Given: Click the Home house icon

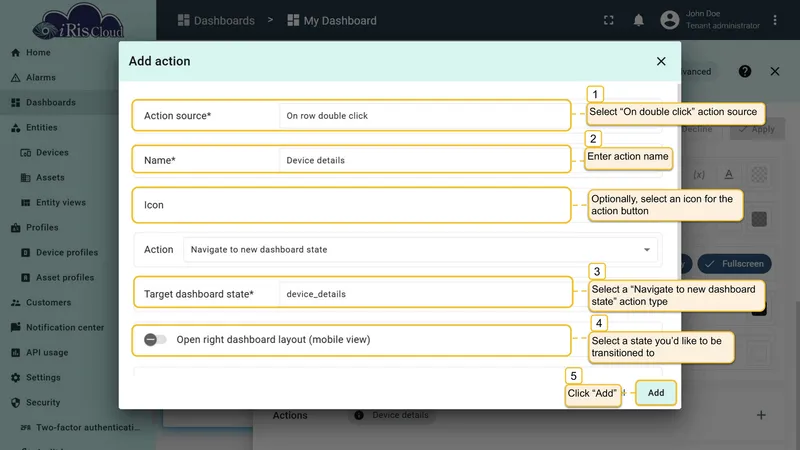Looking at the screenshot, I should coord(15,53).
